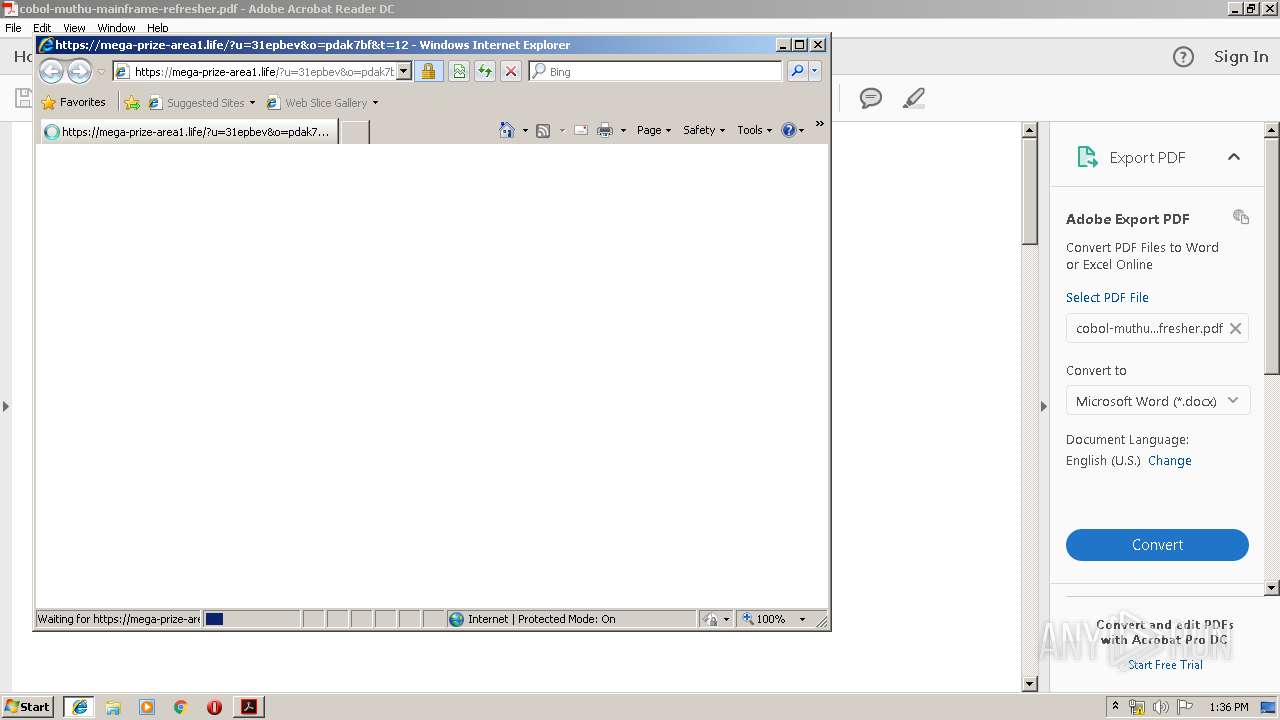
Task: Expand the address bar history dropdown
Action: [x=404, y=72]
